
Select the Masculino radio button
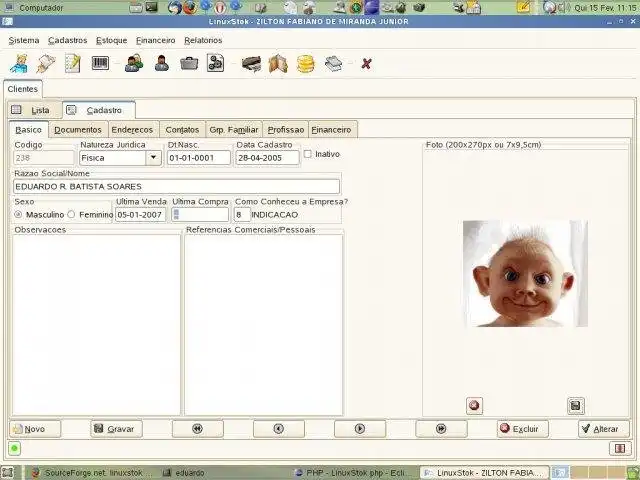(18, 214)
